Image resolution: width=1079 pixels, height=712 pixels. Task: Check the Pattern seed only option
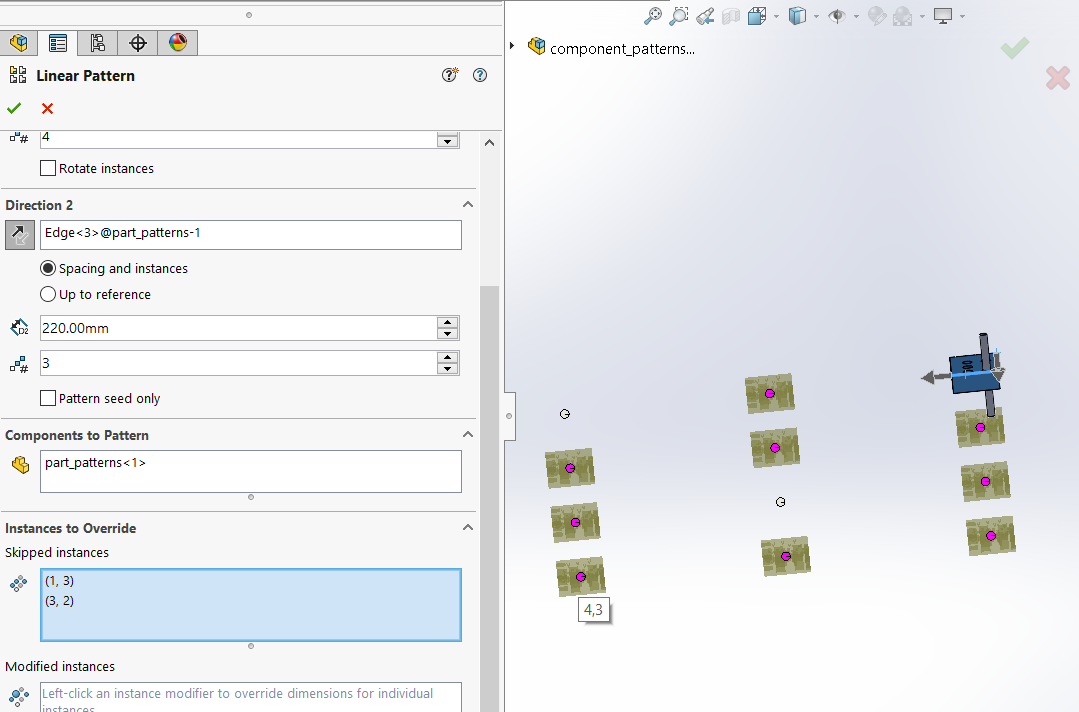pyautogui.click(x=47, y=398)
